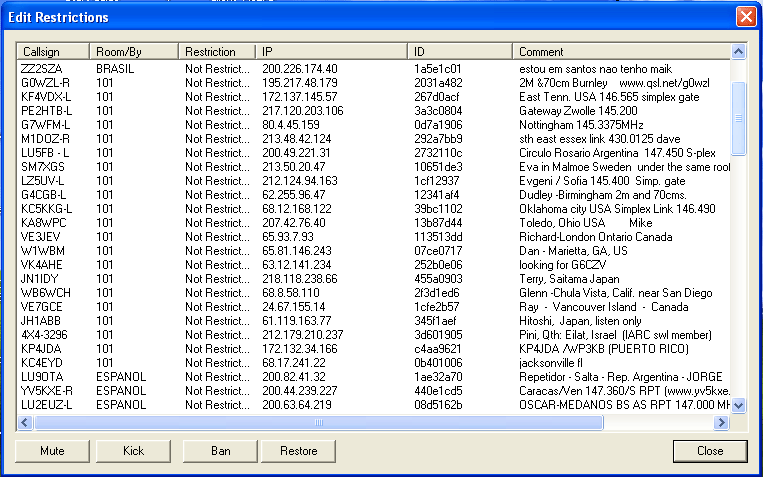Sort list by Callsign column header
The width and height of the screenshot is (763, 477).
point(53,51)
